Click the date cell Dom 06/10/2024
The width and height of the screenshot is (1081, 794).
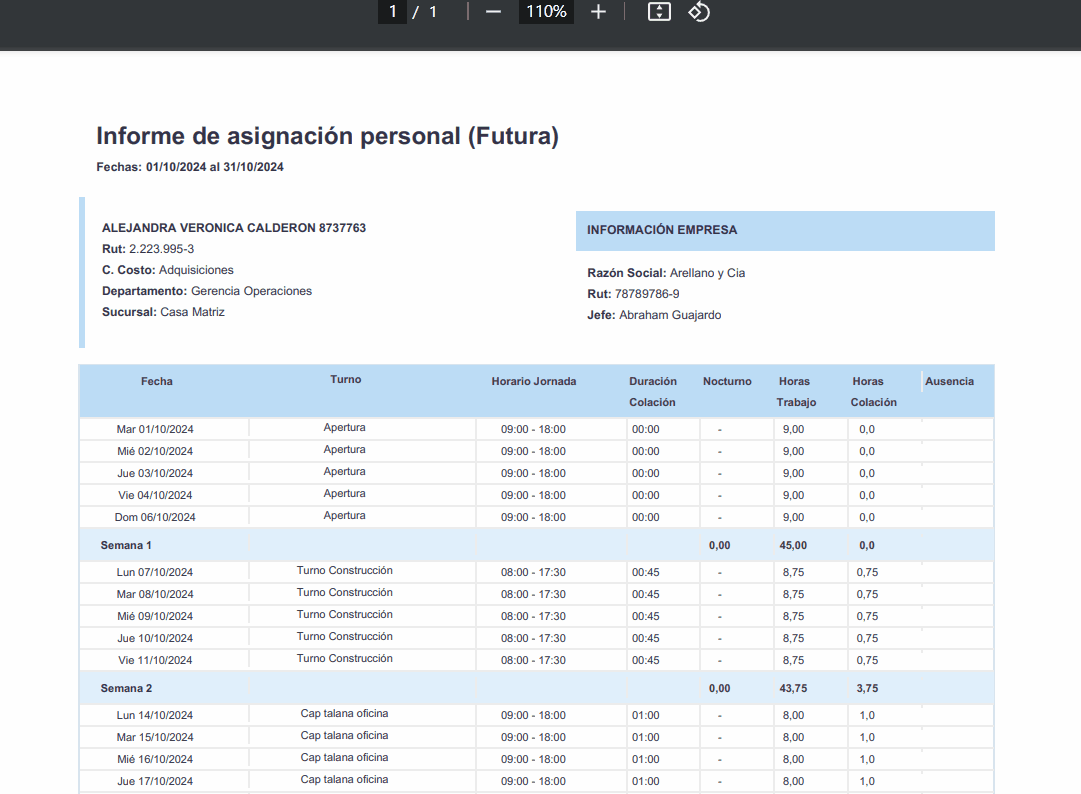(x=155, y=518)
